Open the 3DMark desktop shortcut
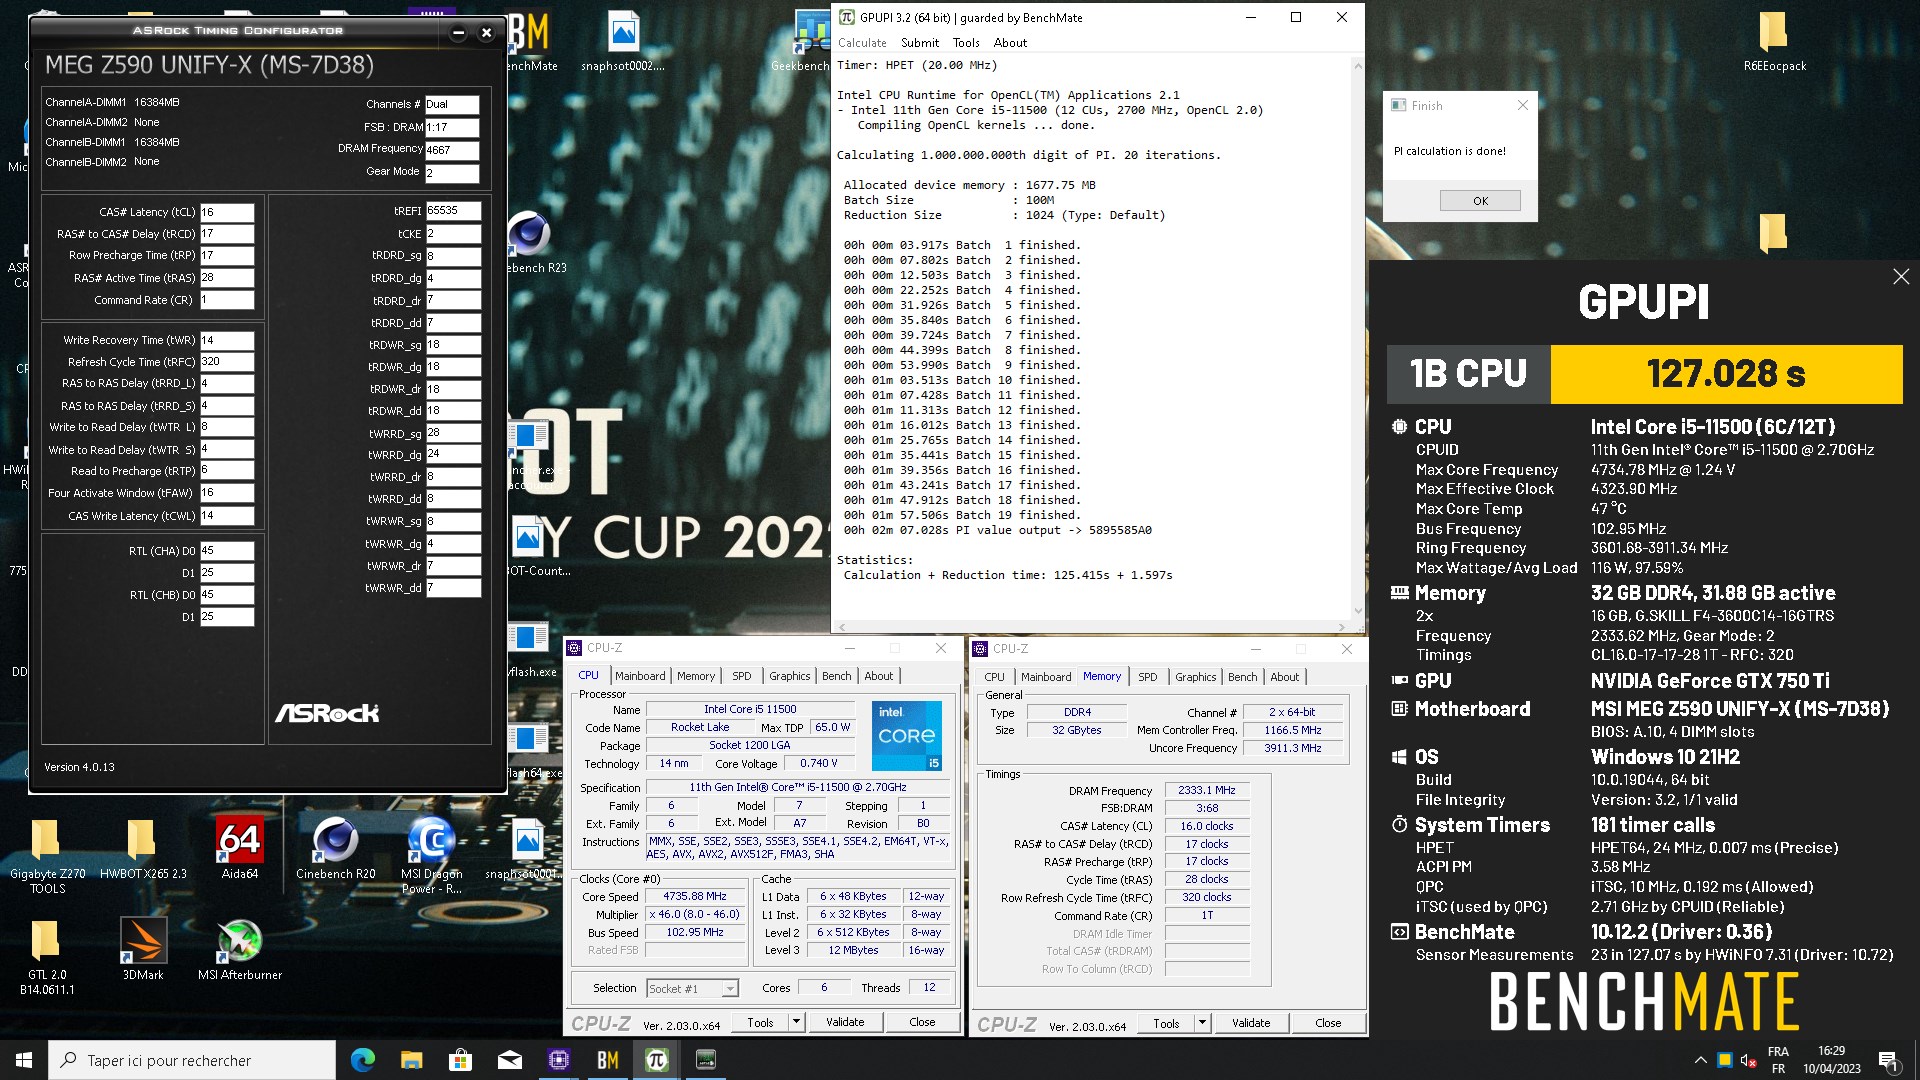Viewport: 1920px width, 1080px height. (143, 949)
